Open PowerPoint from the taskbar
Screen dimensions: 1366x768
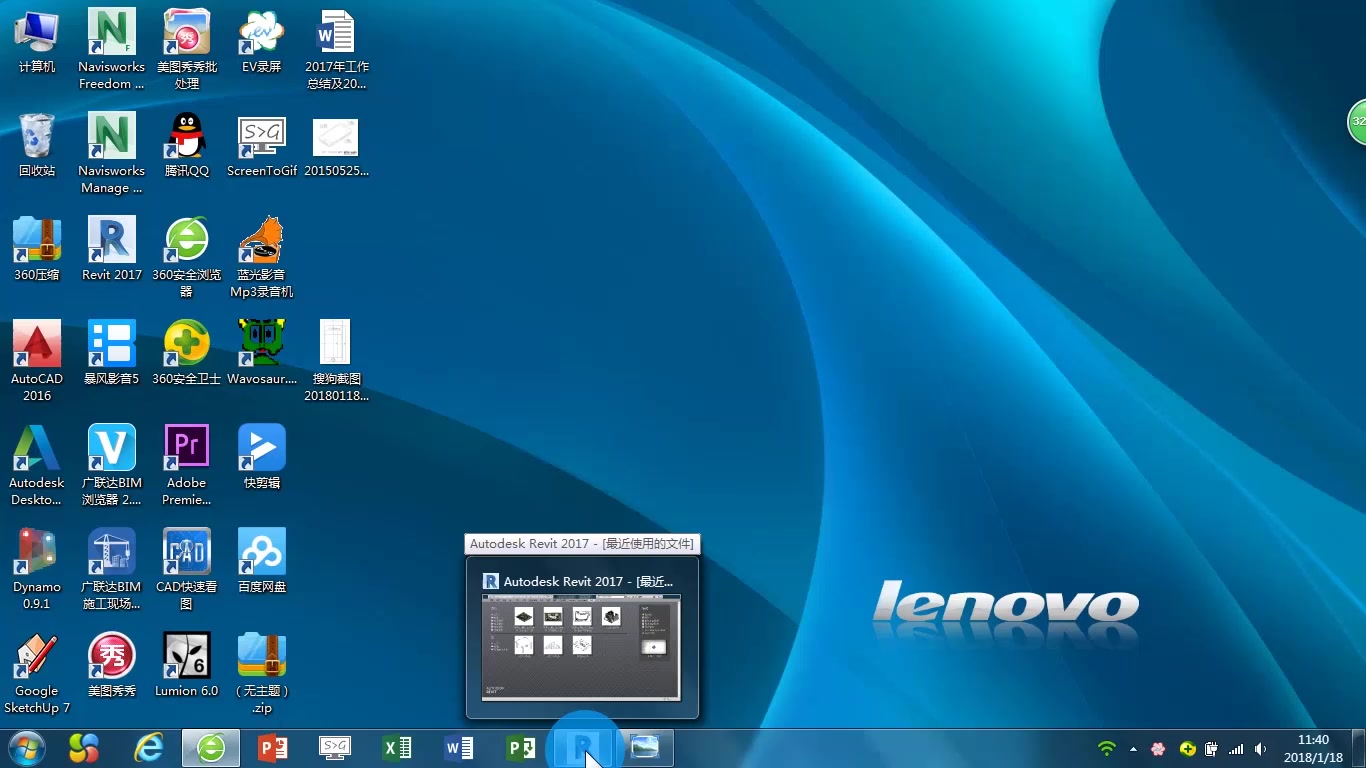[x=272, y=748]
